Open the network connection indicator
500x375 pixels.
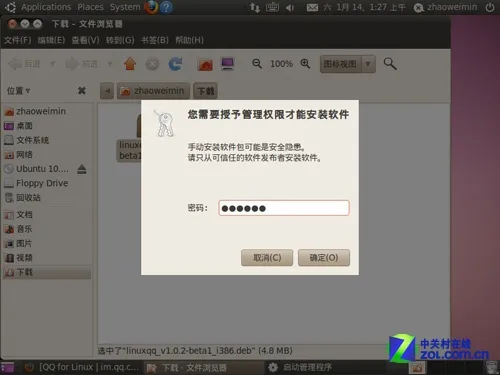255,7
